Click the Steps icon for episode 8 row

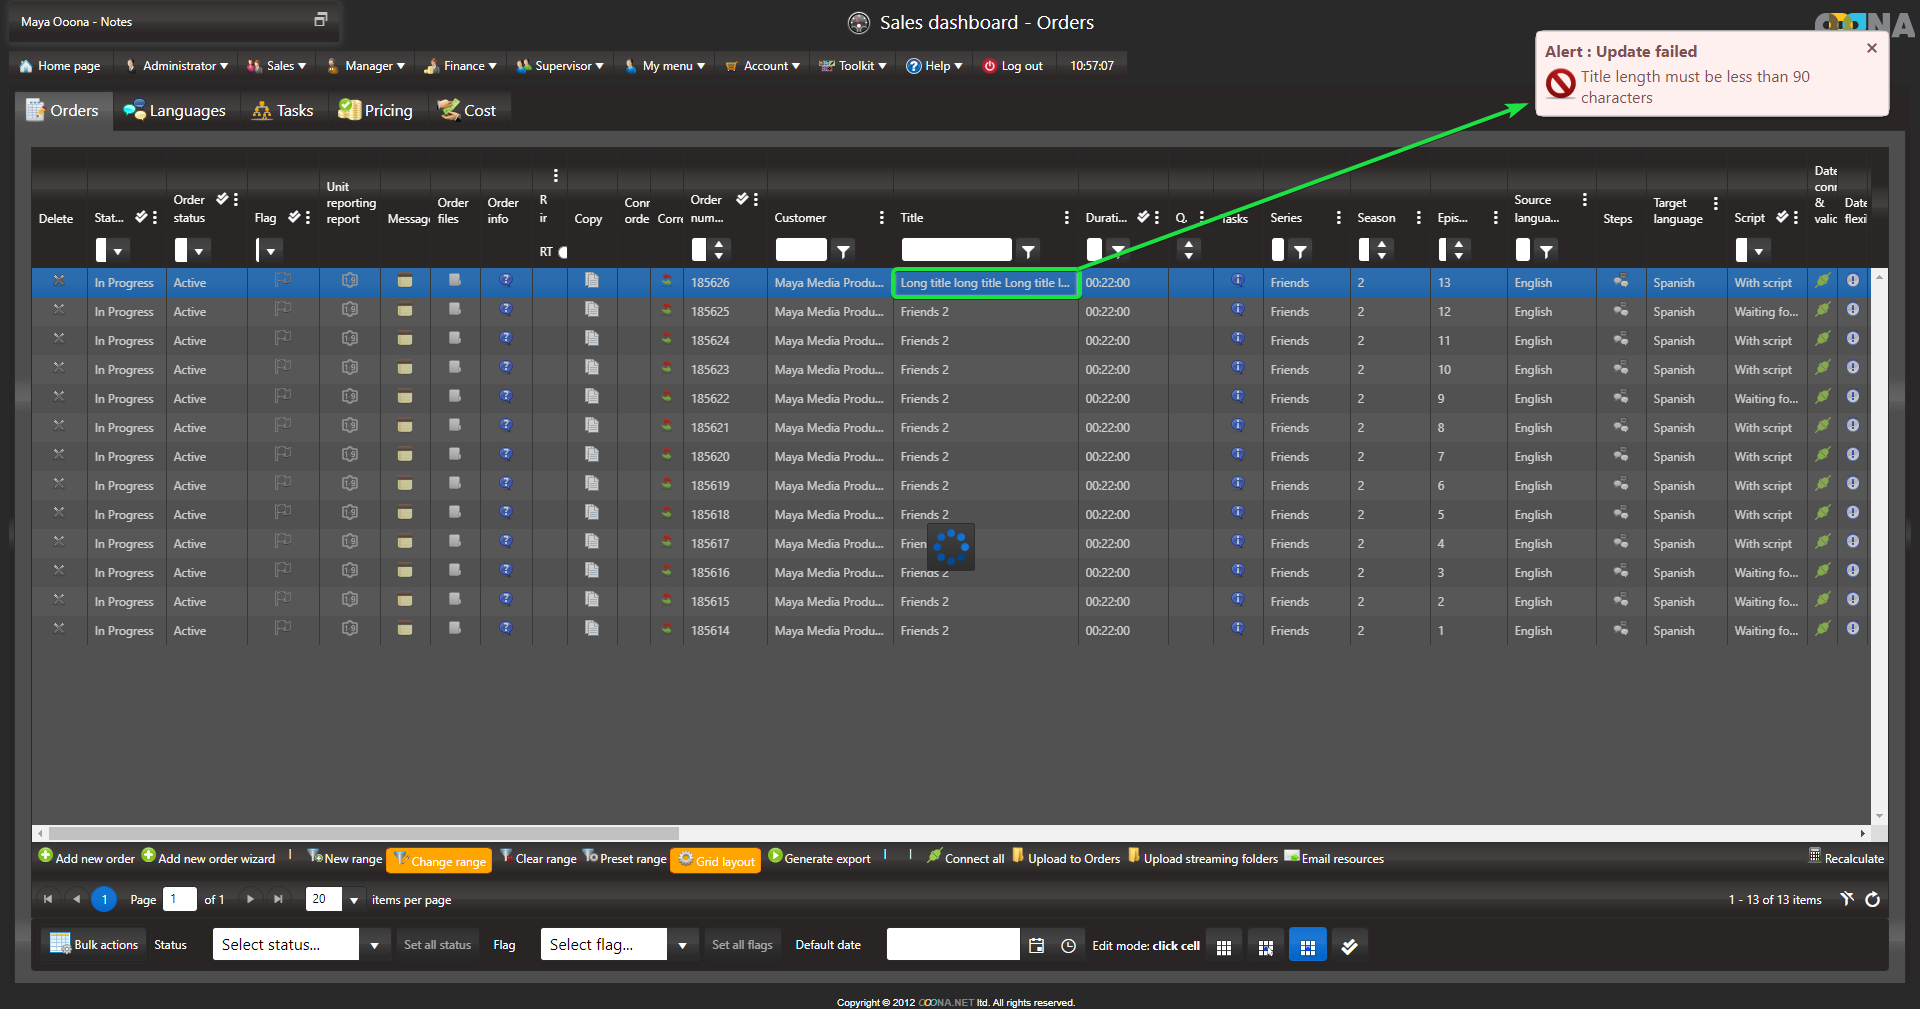pos(1620,426)
